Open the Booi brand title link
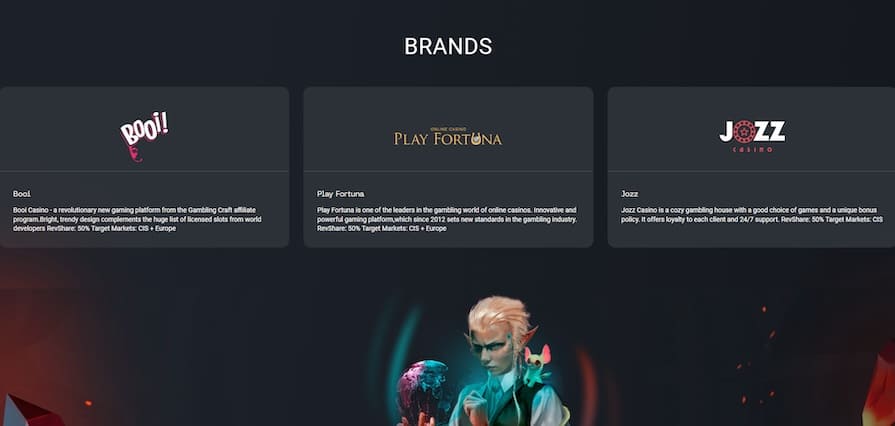The image size is (895, 426). pos(22,194)
